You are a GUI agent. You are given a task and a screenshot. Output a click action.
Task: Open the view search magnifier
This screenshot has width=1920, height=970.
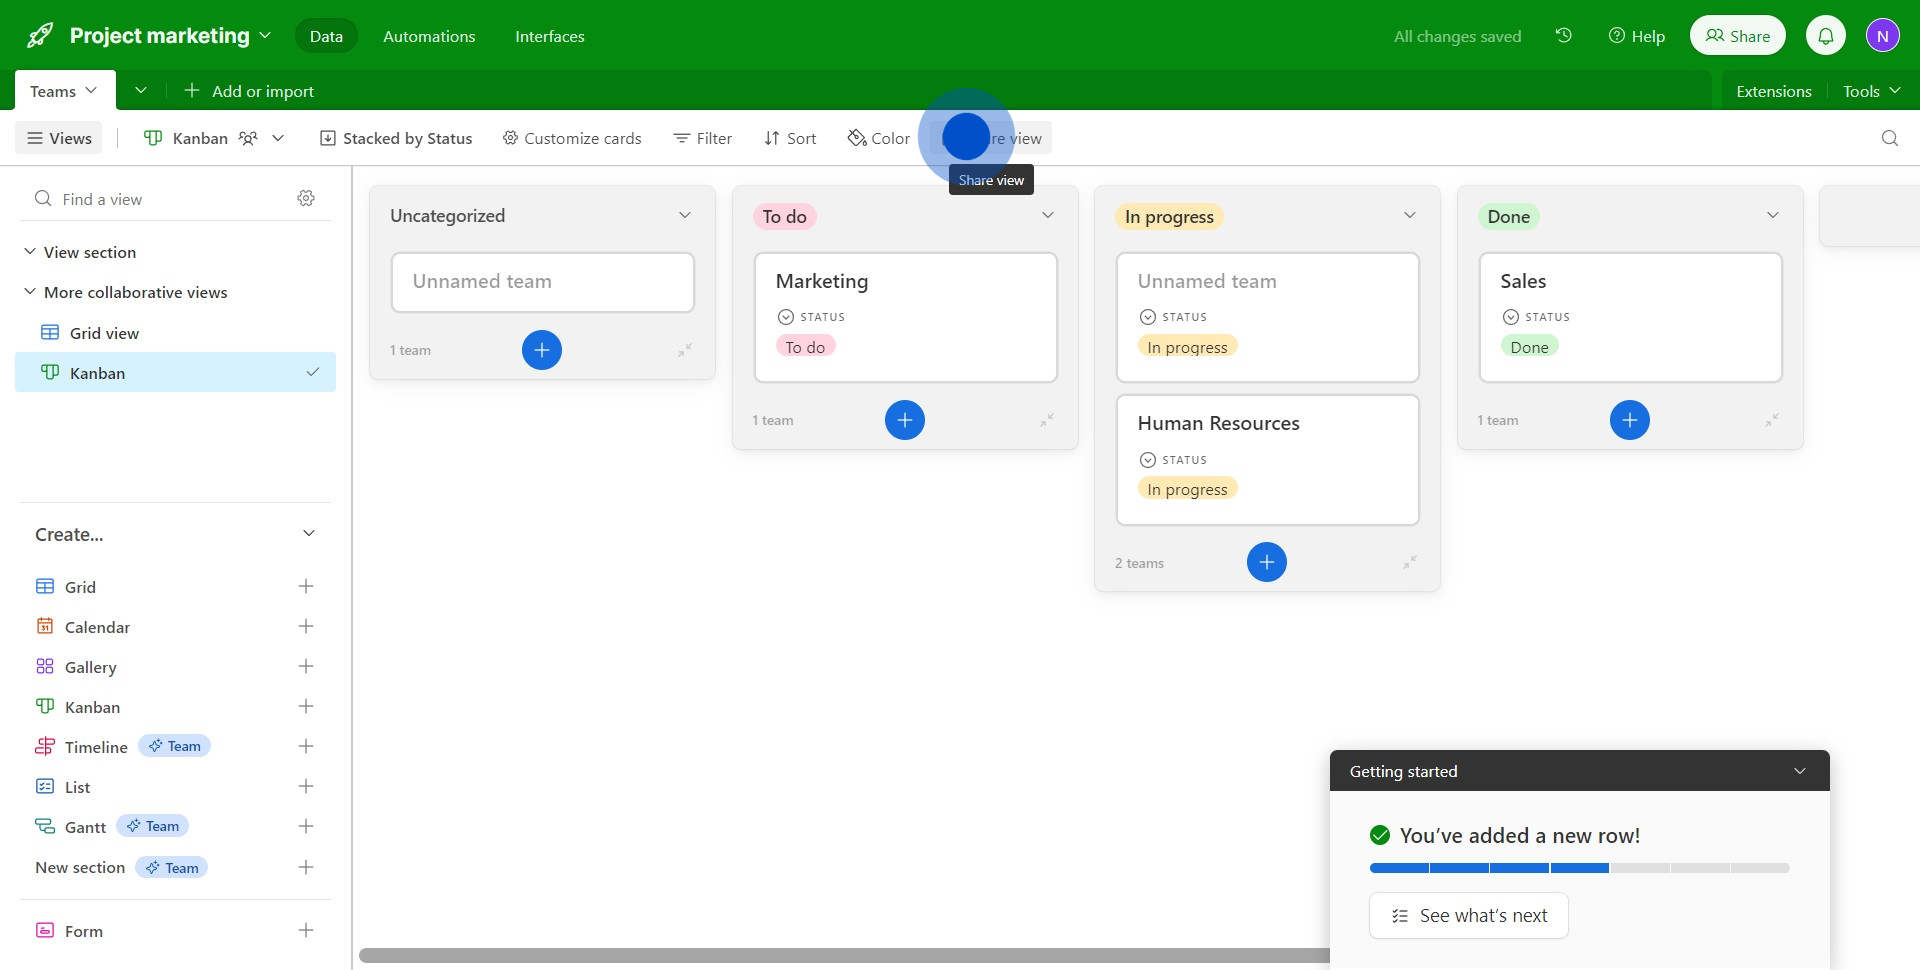coord(1889,138)
